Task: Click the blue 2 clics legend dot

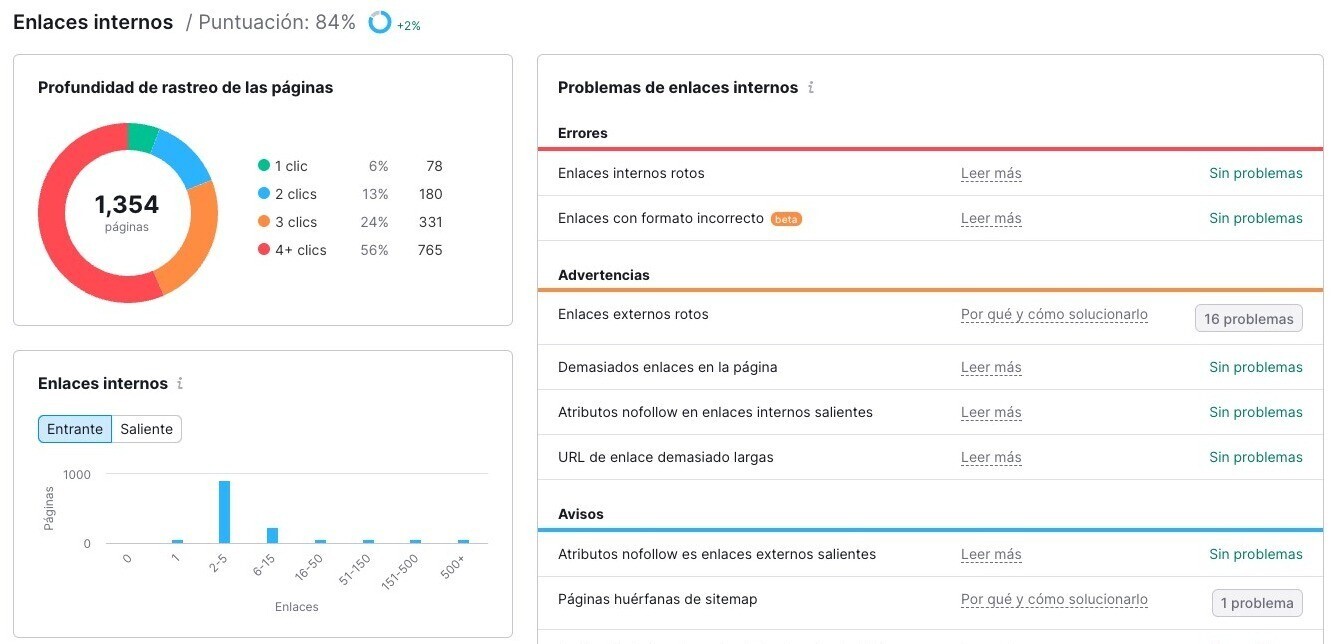Action: [x=264, y=194]
